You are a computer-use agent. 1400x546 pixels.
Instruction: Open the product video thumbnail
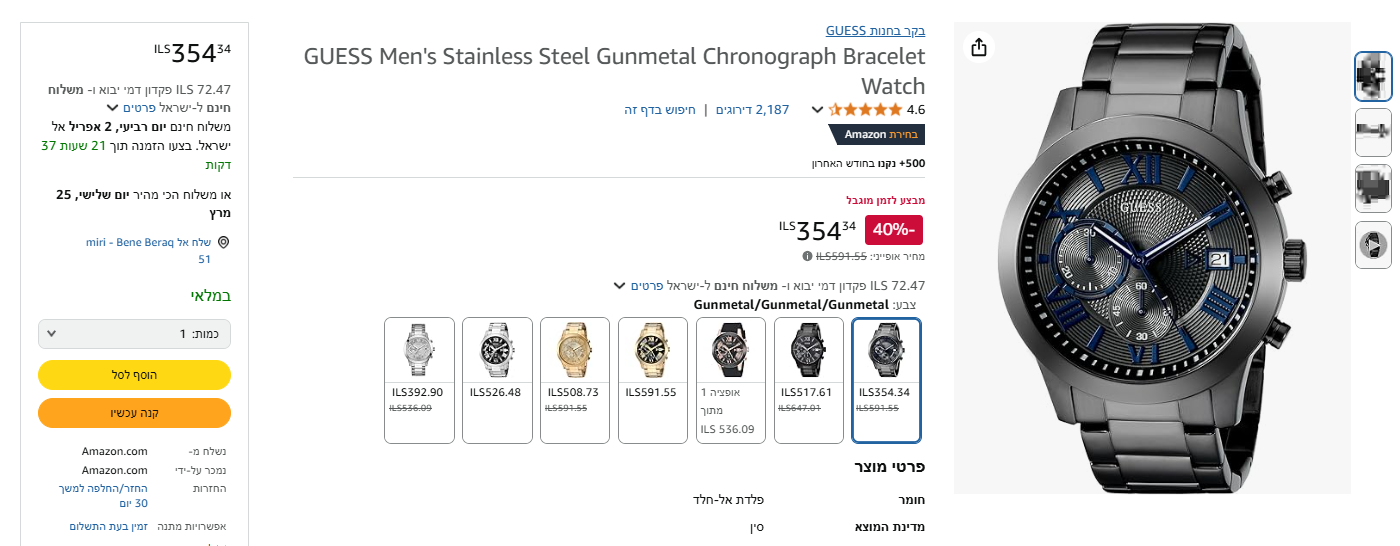coord(1373,245)
